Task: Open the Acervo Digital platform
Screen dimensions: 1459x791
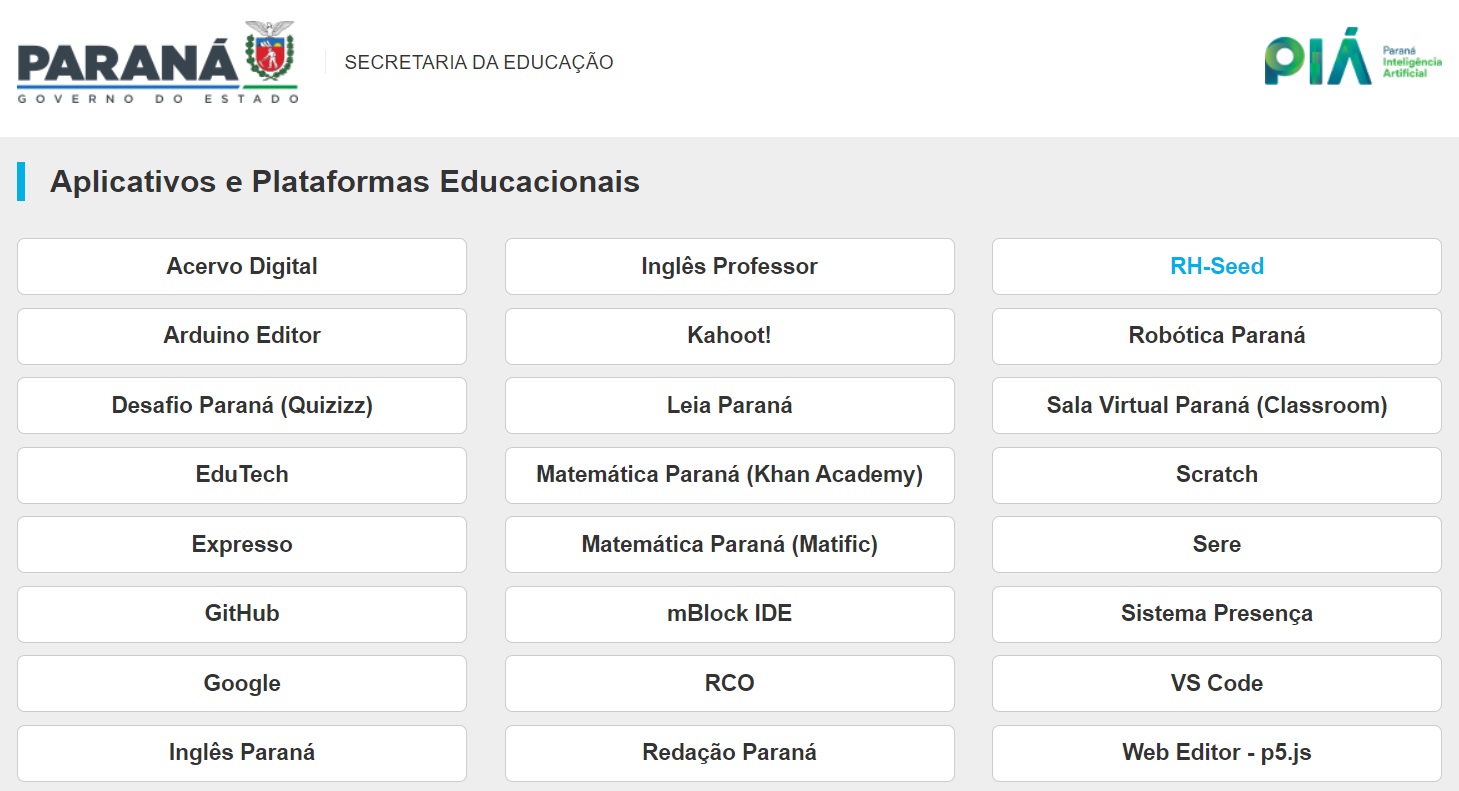Action: (x=242, y=267)
